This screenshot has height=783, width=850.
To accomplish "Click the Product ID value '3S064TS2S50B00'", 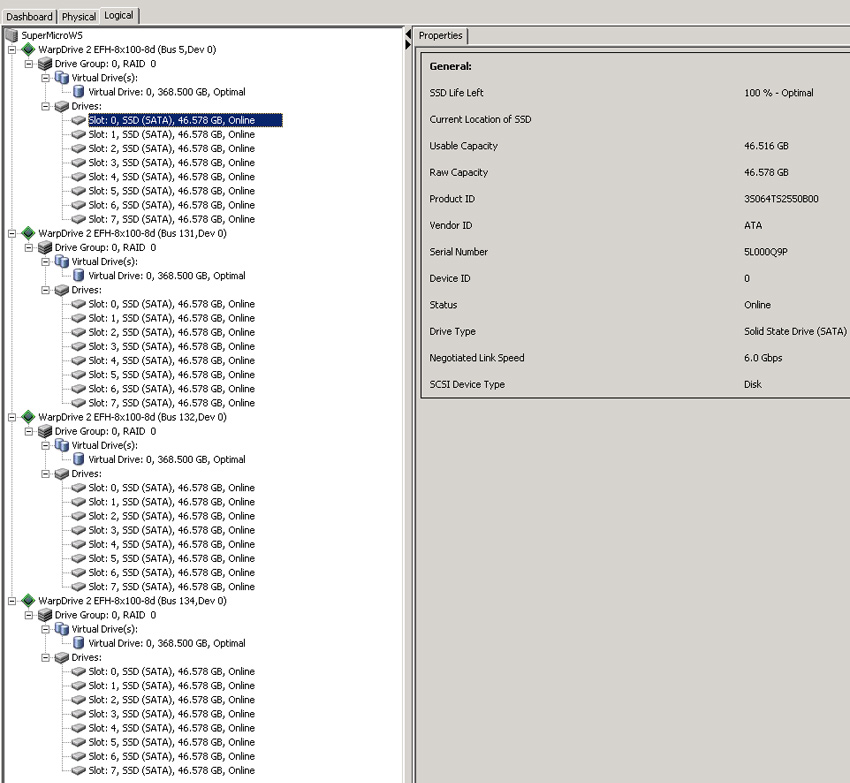I will (x=781, y=199).
